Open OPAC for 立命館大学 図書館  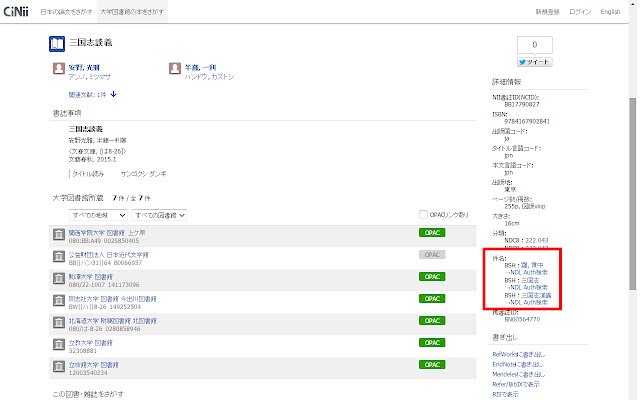432,365
